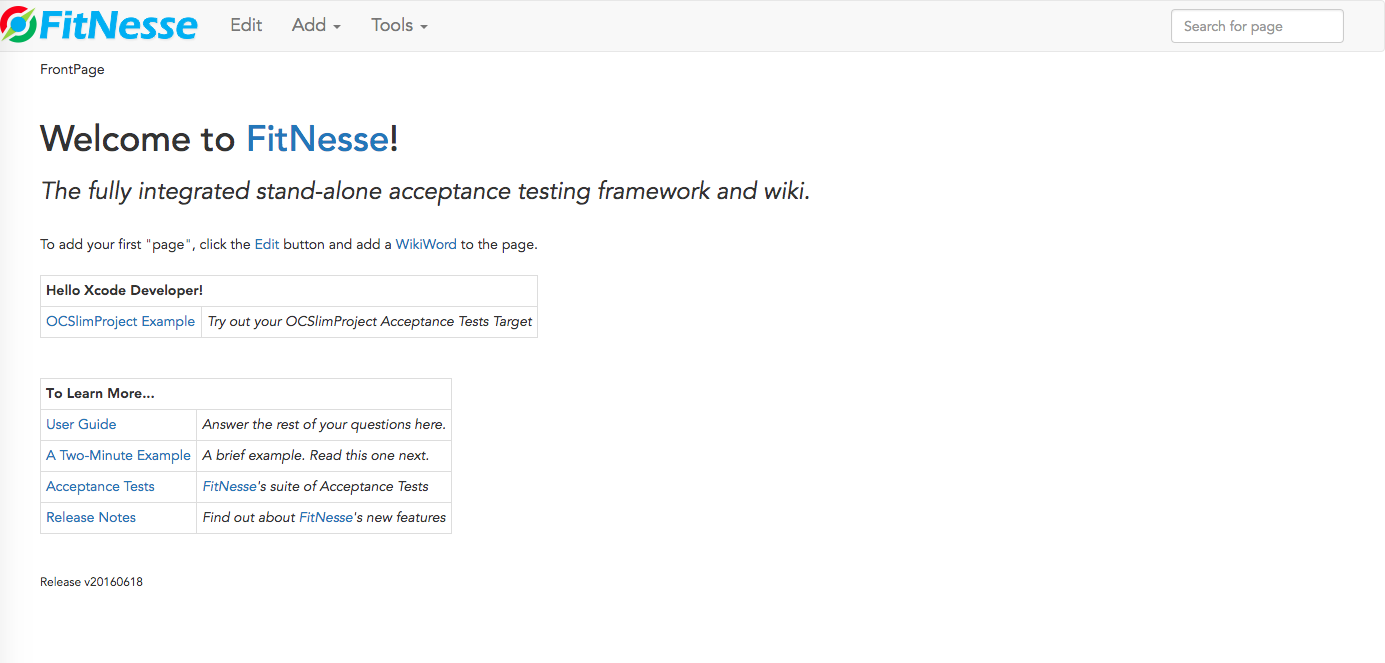Click 'Answer the rest of your questions here.' cell
Screen dimensions: 1385x663
(x=324, y=425)
